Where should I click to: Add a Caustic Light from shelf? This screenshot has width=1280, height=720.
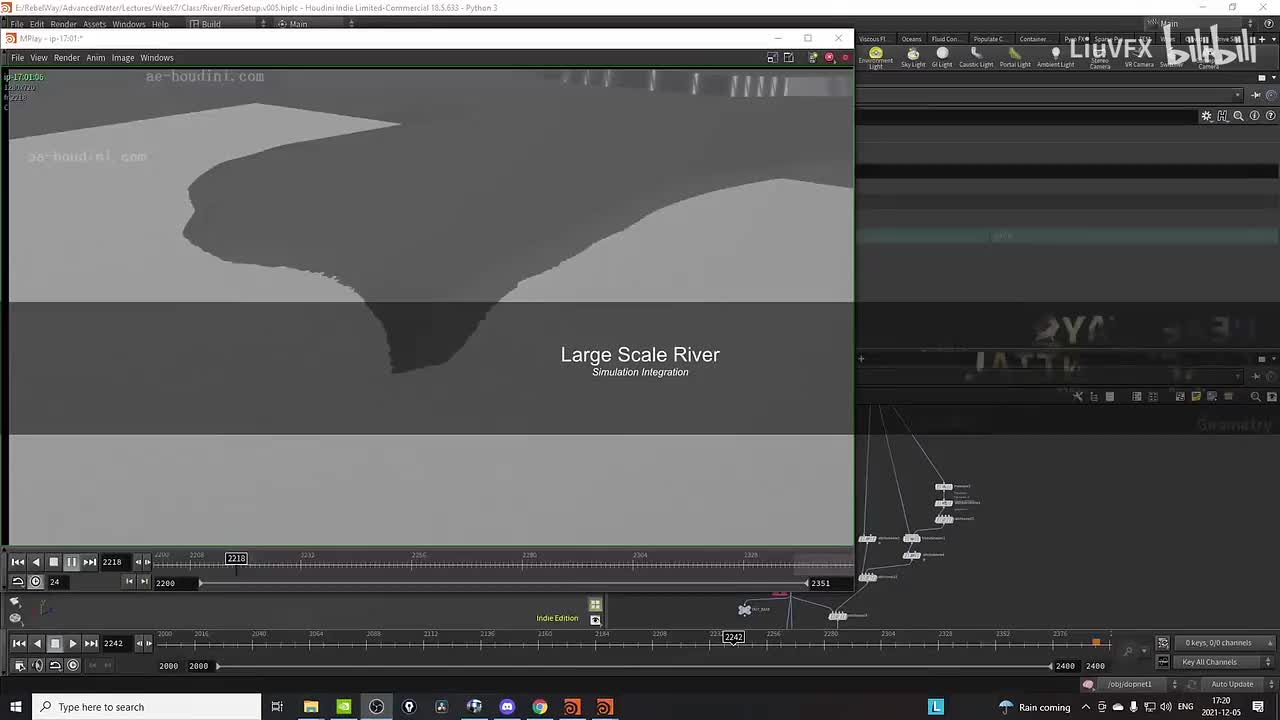(x=976, y=57)
